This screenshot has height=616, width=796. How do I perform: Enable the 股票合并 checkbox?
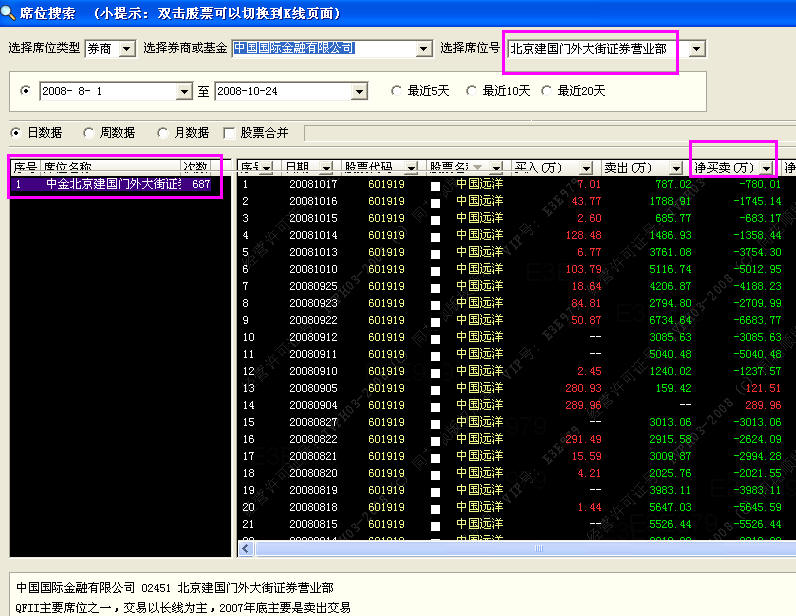coord(230,132)
